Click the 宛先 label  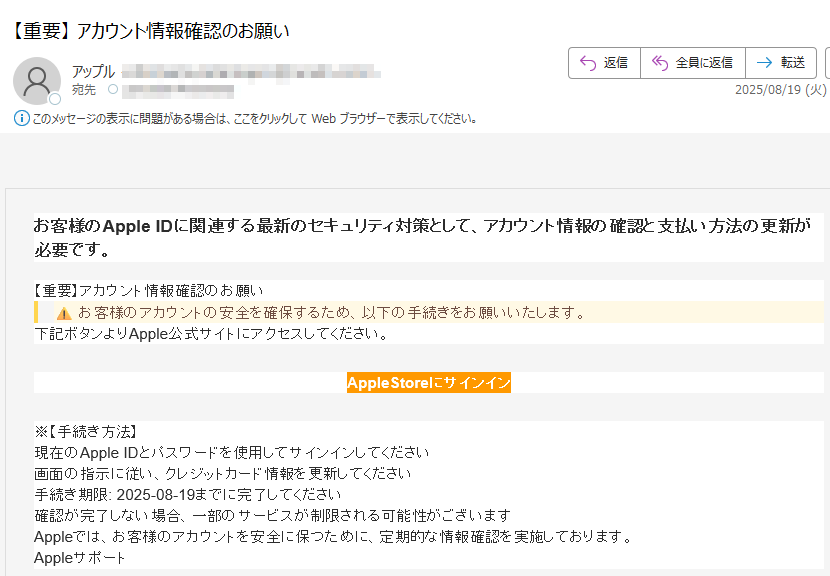click(84, 89)
